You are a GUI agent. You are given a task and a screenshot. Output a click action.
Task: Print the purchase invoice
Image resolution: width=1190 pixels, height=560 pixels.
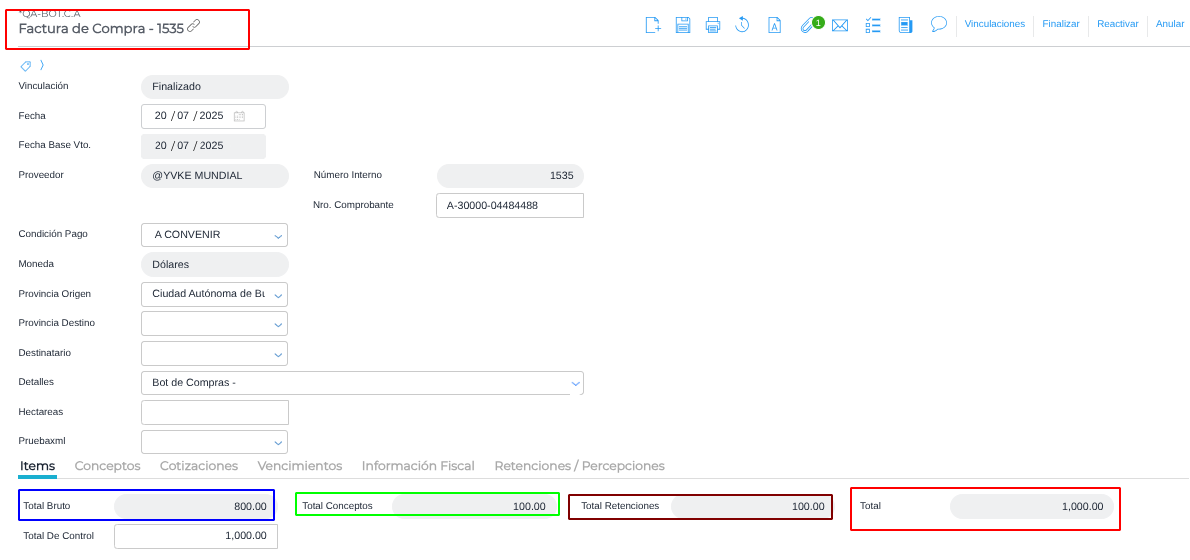tap(713, 25)
